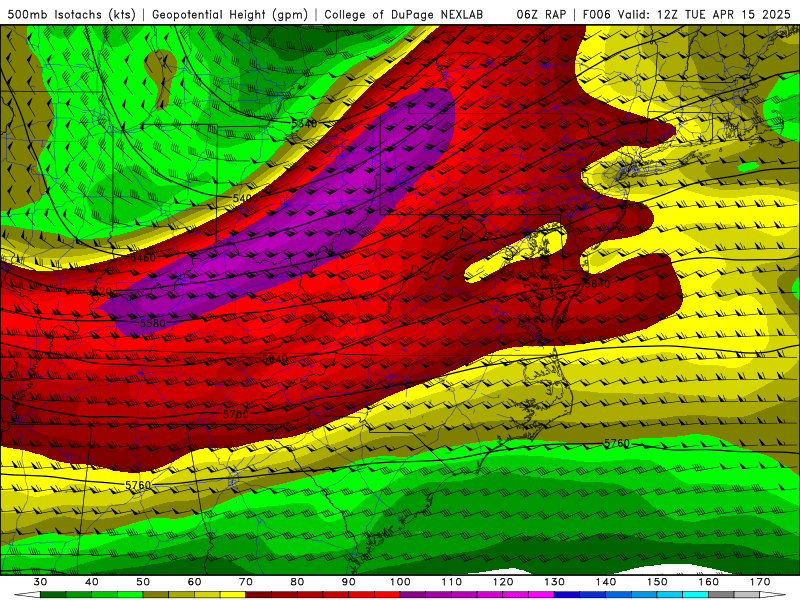Click the 40 value on the color scale
The height and width of the screenshot is (600, 800).
click(x=92, y=582)
